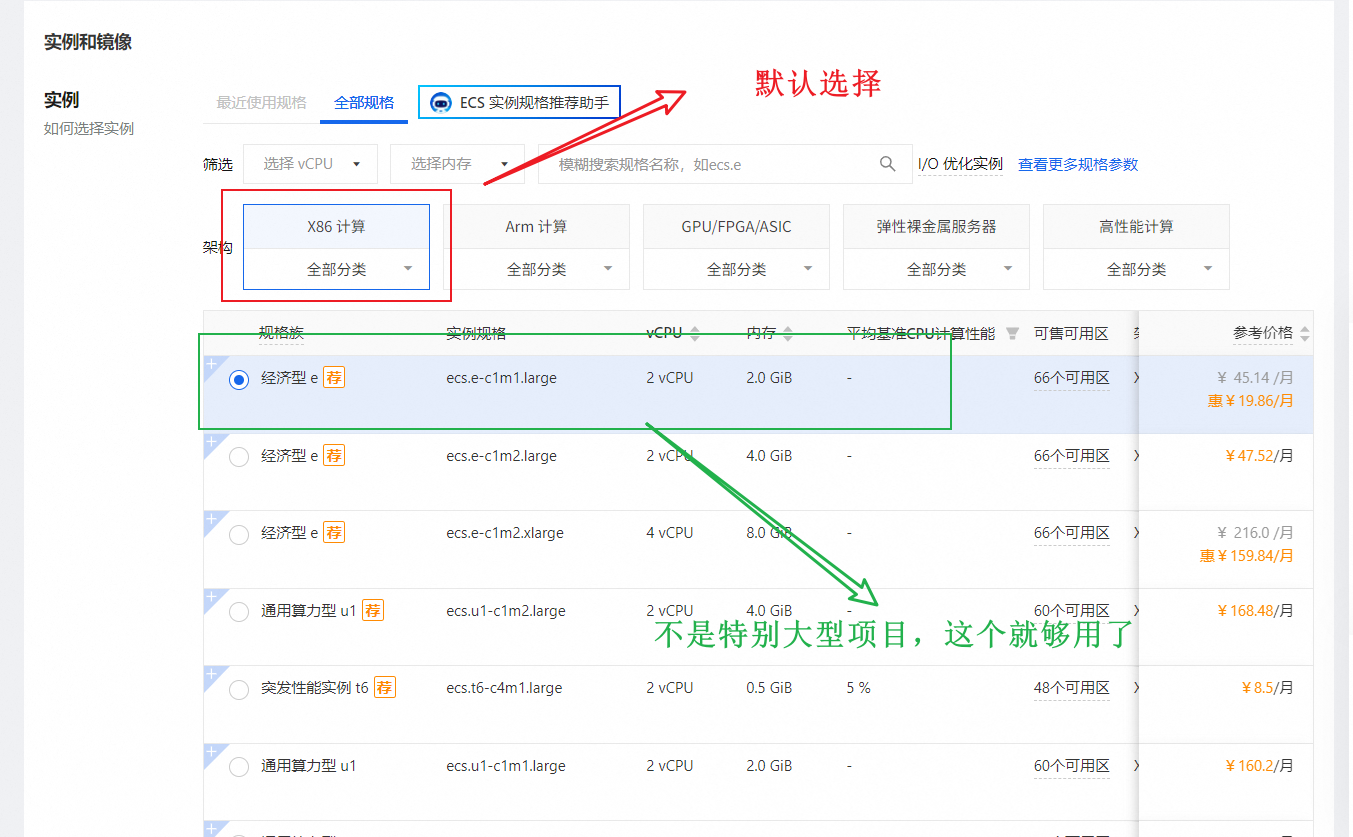Open 全部分类 dropdown under 弹性裸金属服务器
The width and height of the screenshot is (1353, 837).
pos(936,269)
